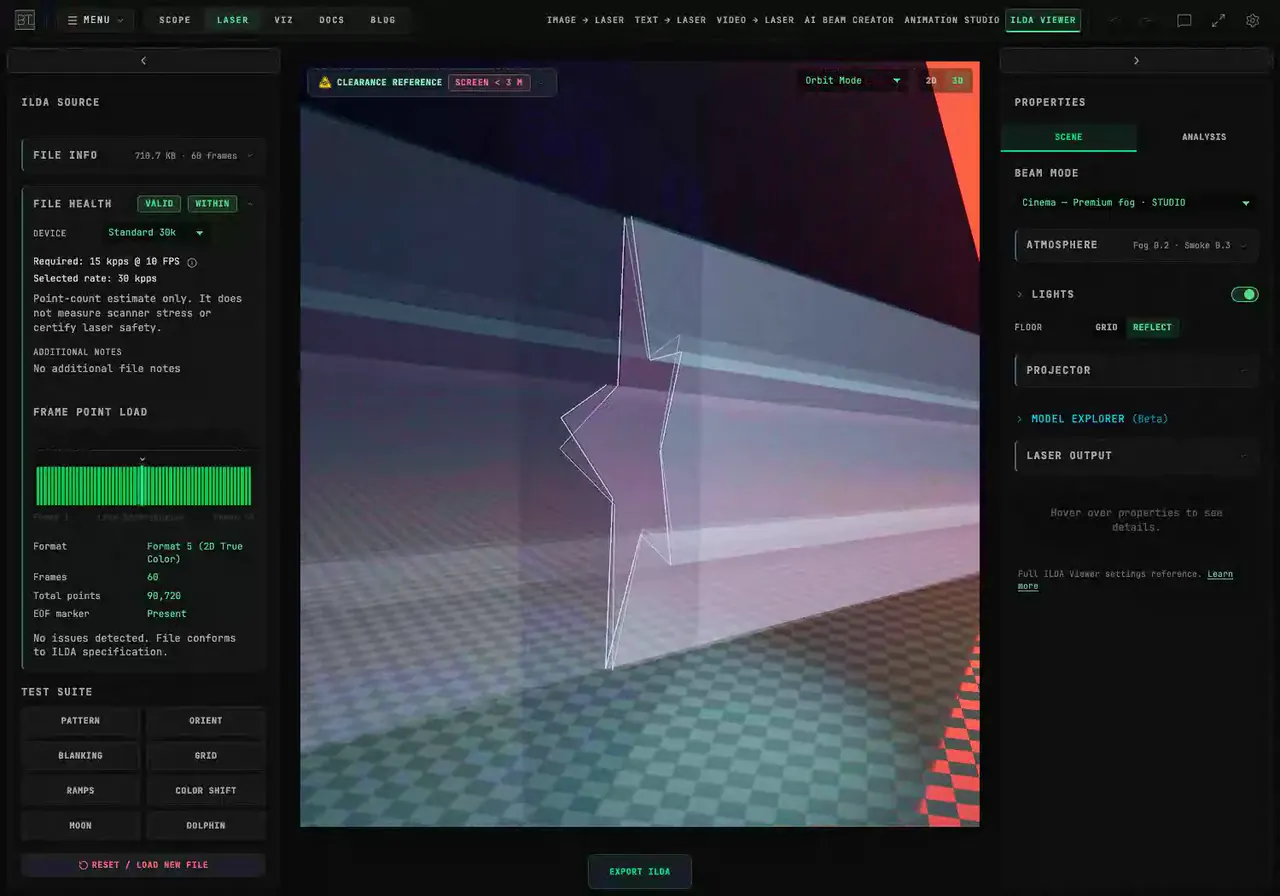1280x896 pixels.
Task: Open the feedback chat bubble icon
Action: 1184,20
